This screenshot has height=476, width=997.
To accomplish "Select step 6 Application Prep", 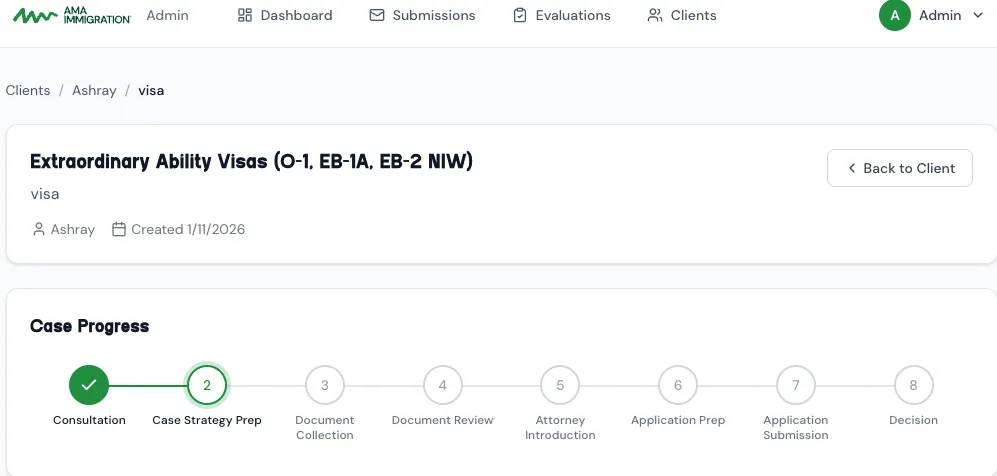I will [678, 385].
